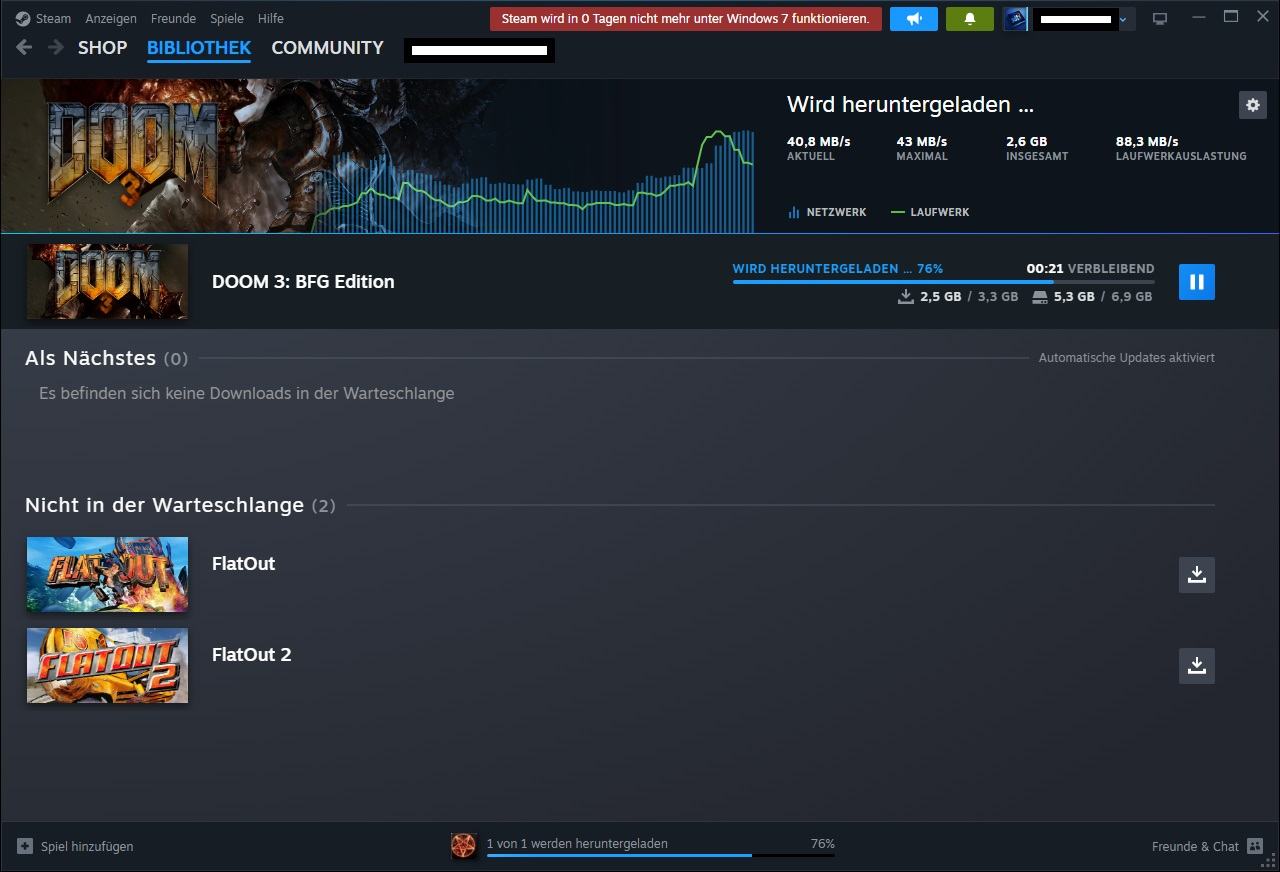Viewport: 1280px width, 872px height.
Task: Click 'Wird heruntergeladen ...' heading
Action: pyautogui.click(x=910, y=105)
